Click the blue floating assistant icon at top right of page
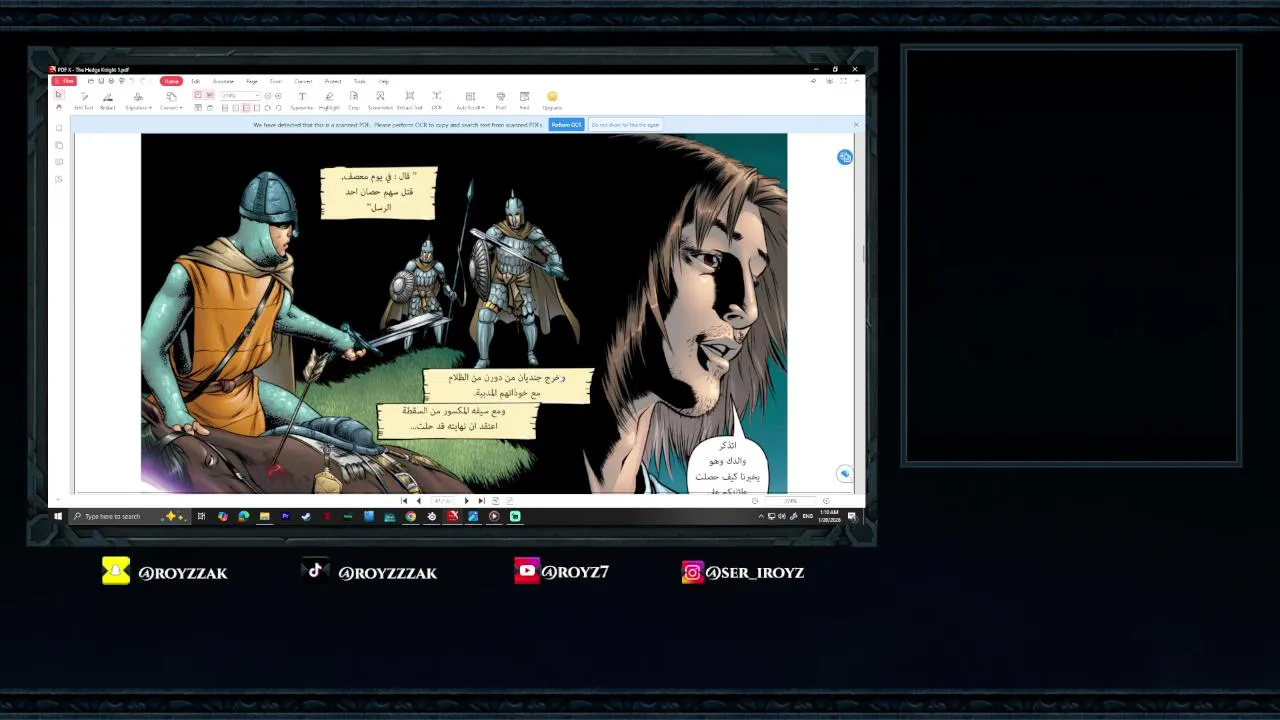The image size is (1280, 720). click(x=845, y=157)
